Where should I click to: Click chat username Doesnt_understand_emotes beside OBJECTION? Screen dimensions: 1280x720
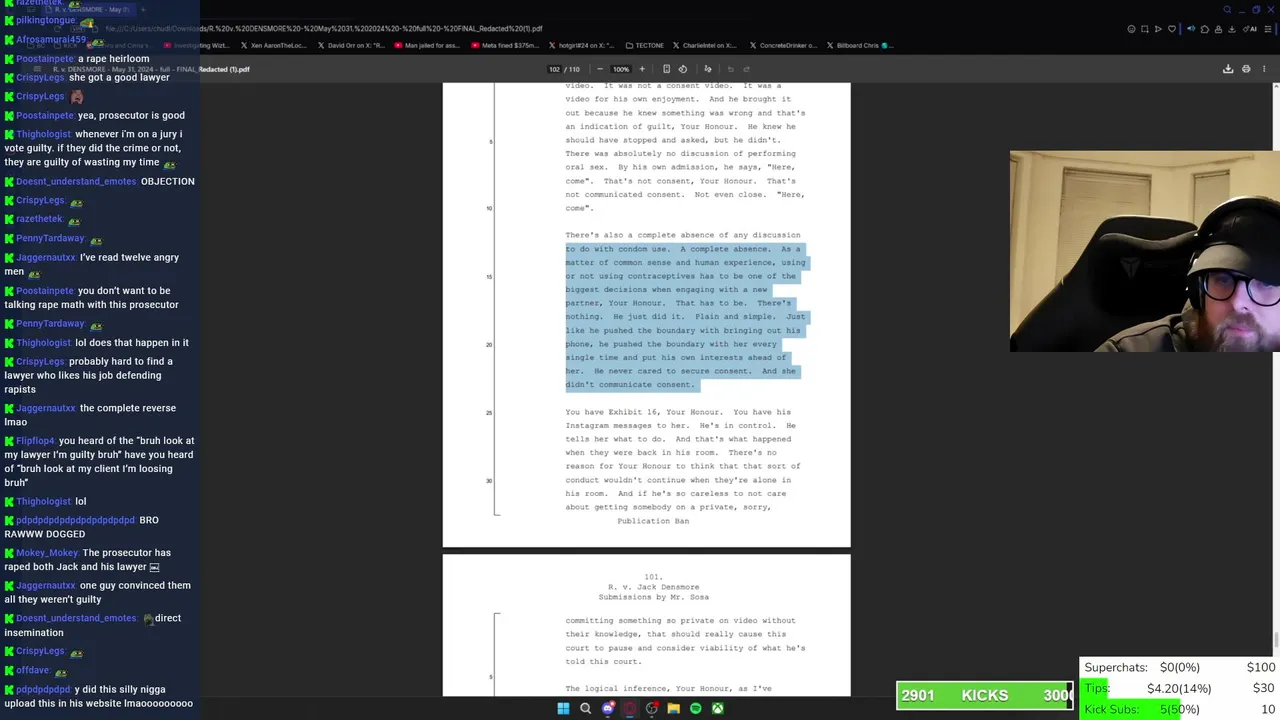point(76,181)
